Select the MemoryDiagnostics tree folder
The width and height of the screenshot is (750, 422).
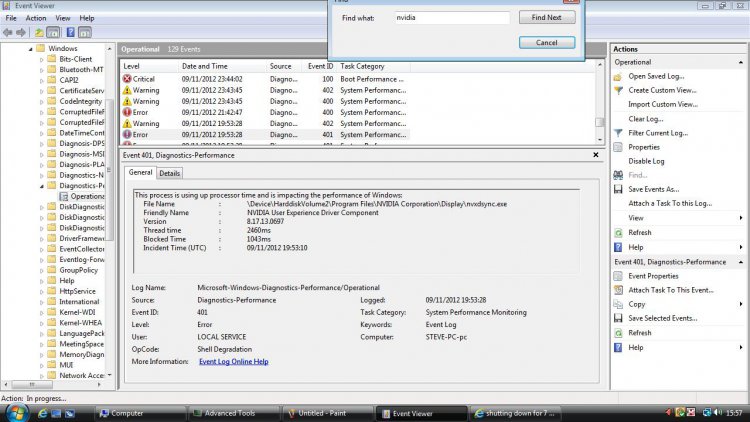point(77,355)
